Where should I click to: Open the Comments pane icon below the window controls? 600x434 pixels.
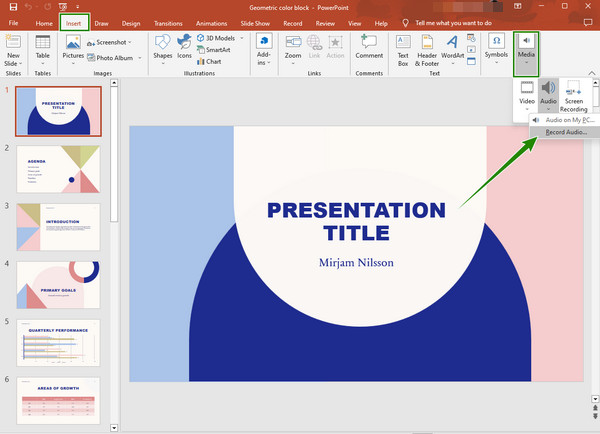click(588, 23)
